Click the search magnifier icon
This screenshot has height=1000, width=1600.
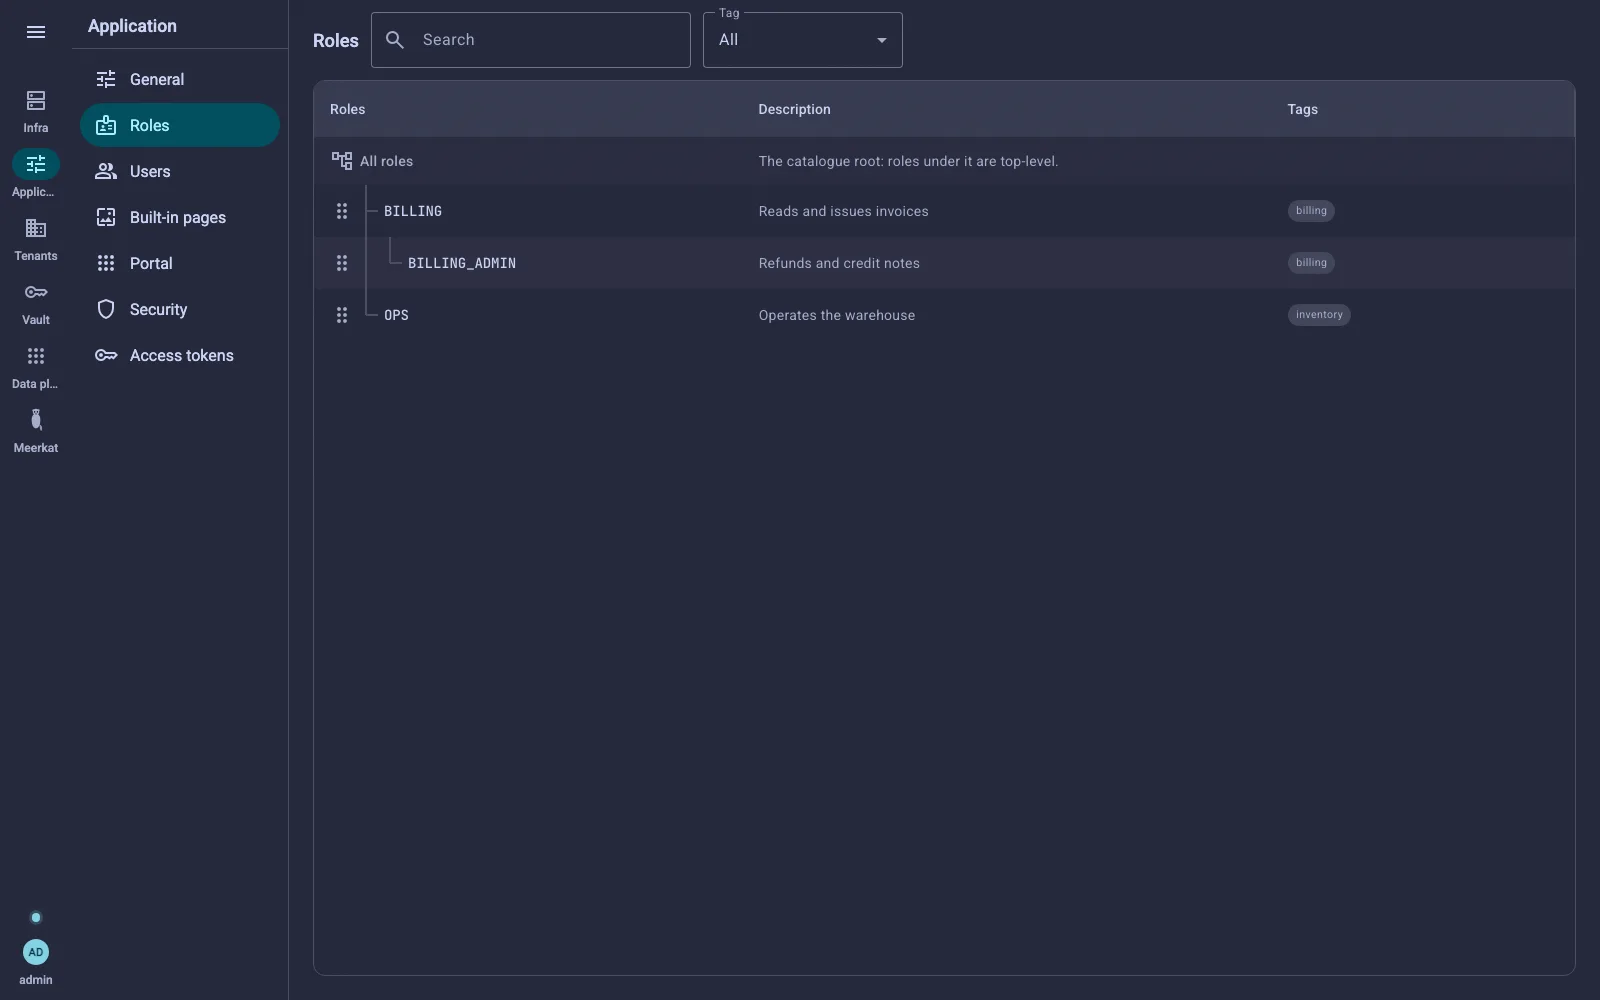tap(395, 40)
